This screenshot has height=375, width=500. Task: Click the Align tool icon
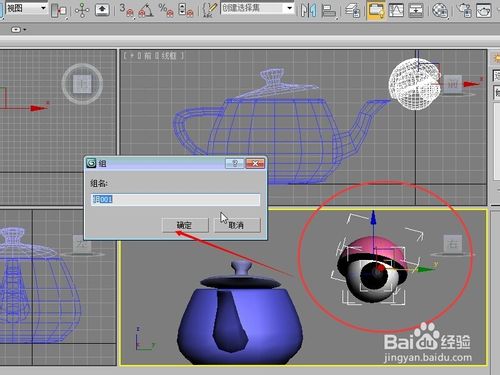pyautogui.click(x=329, y=11)
